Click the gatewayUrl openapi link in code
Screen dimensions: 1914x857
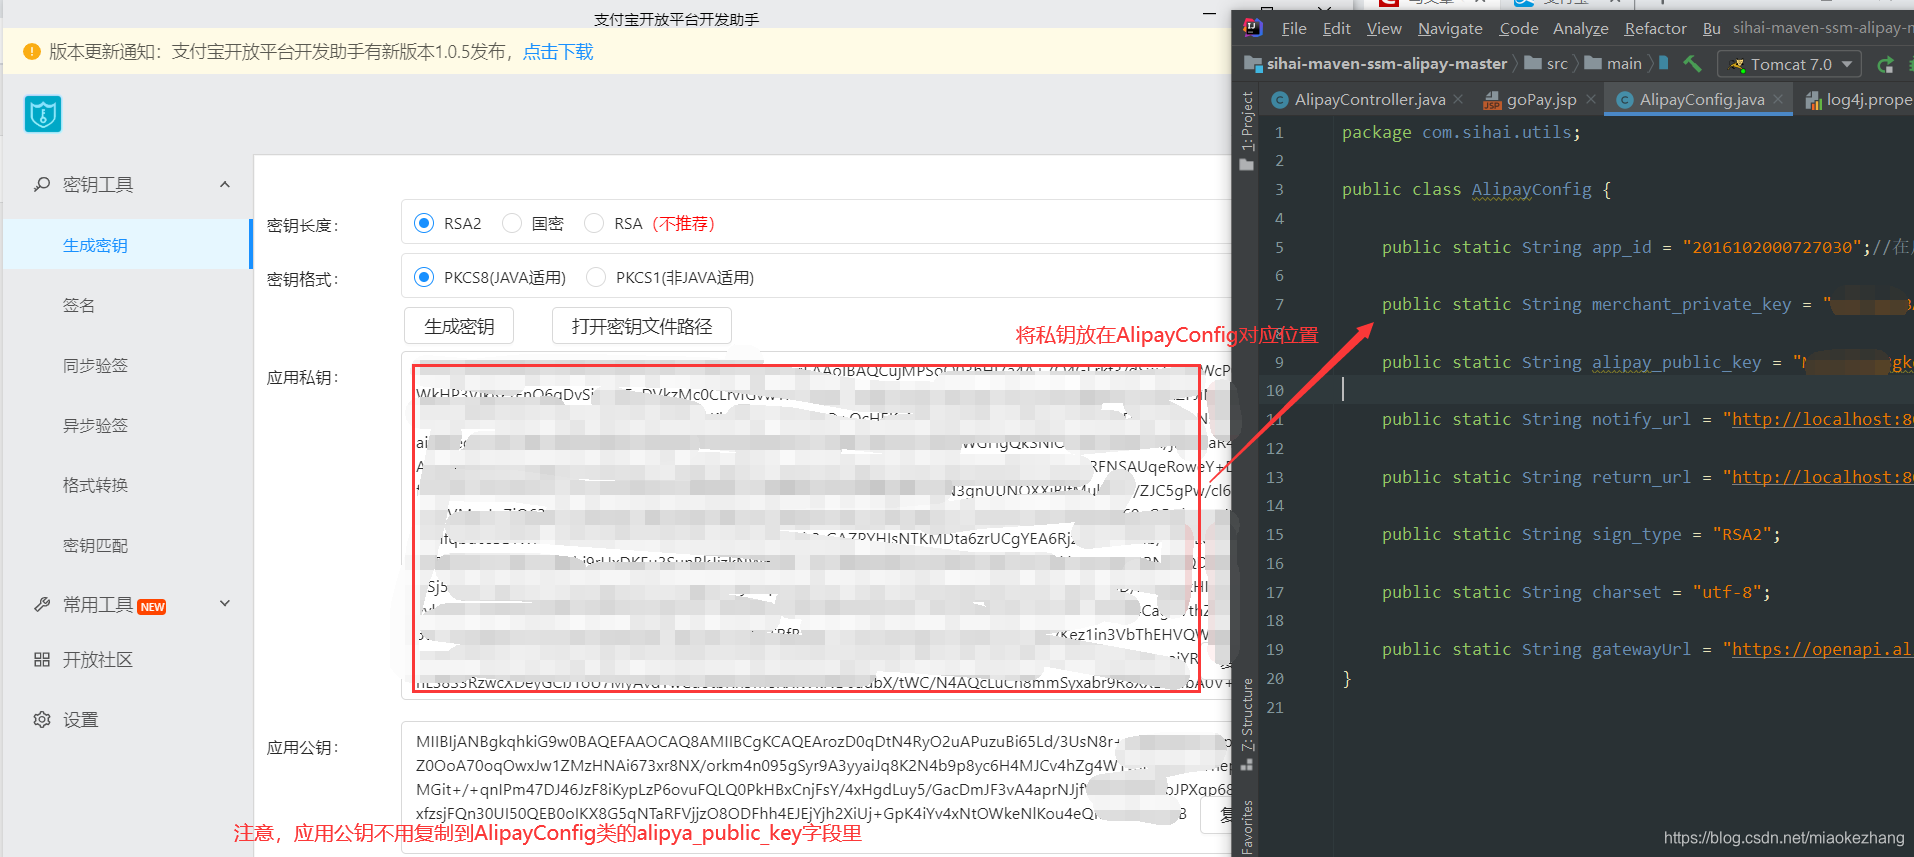pyautogui.click(x=1822, y=649)
